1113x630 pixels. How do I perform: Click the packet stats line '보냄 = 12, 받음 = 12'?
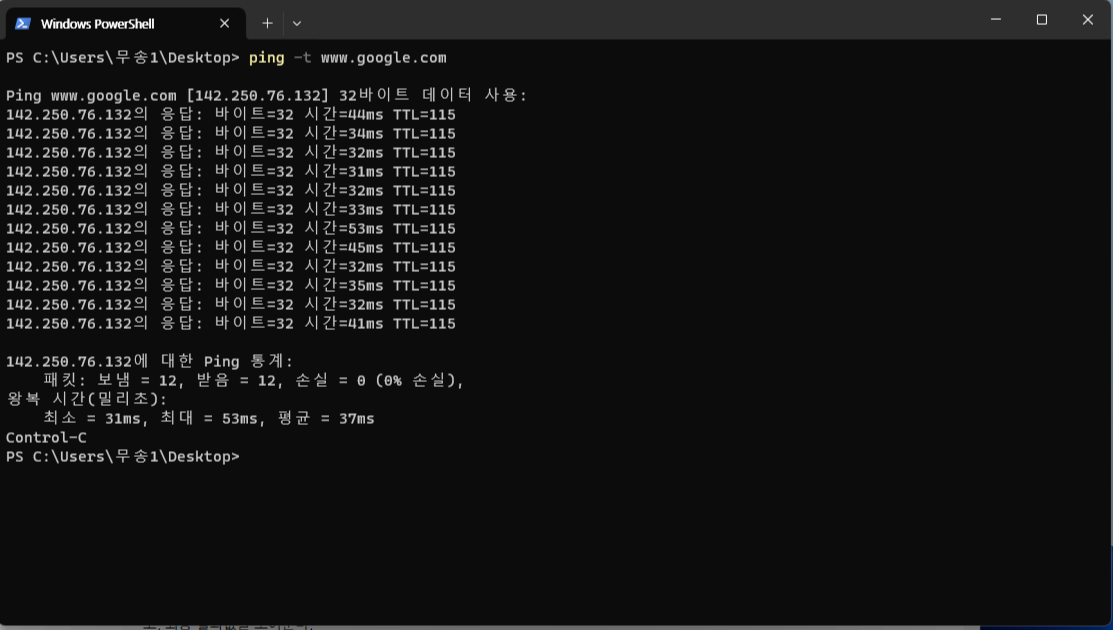tap(253, 381)
